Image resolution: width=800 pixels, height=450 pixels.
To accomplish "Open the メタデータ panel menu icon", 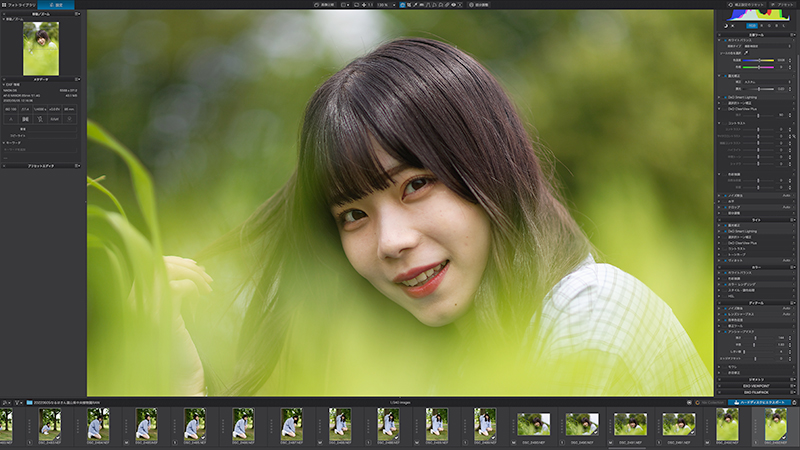I will click(x=77, y=79).
